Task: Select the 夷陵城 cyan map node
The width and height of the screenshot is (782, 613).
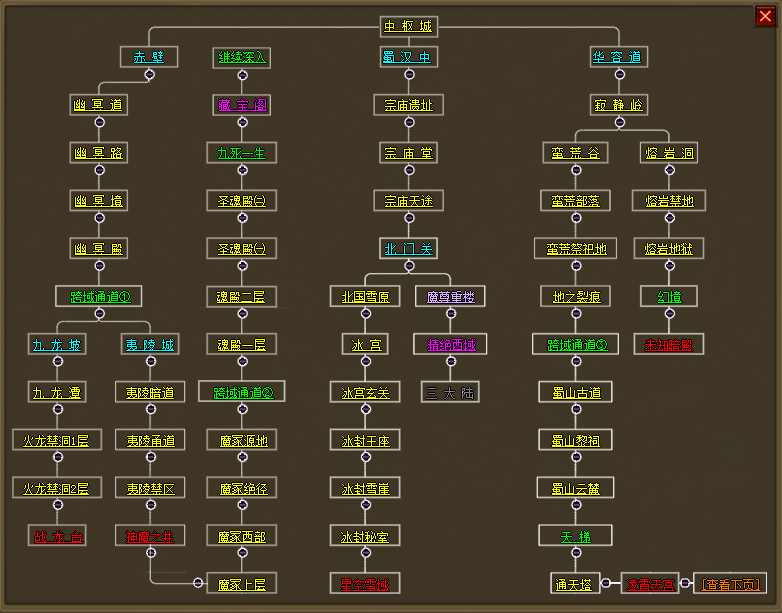Action: point(149,345)
